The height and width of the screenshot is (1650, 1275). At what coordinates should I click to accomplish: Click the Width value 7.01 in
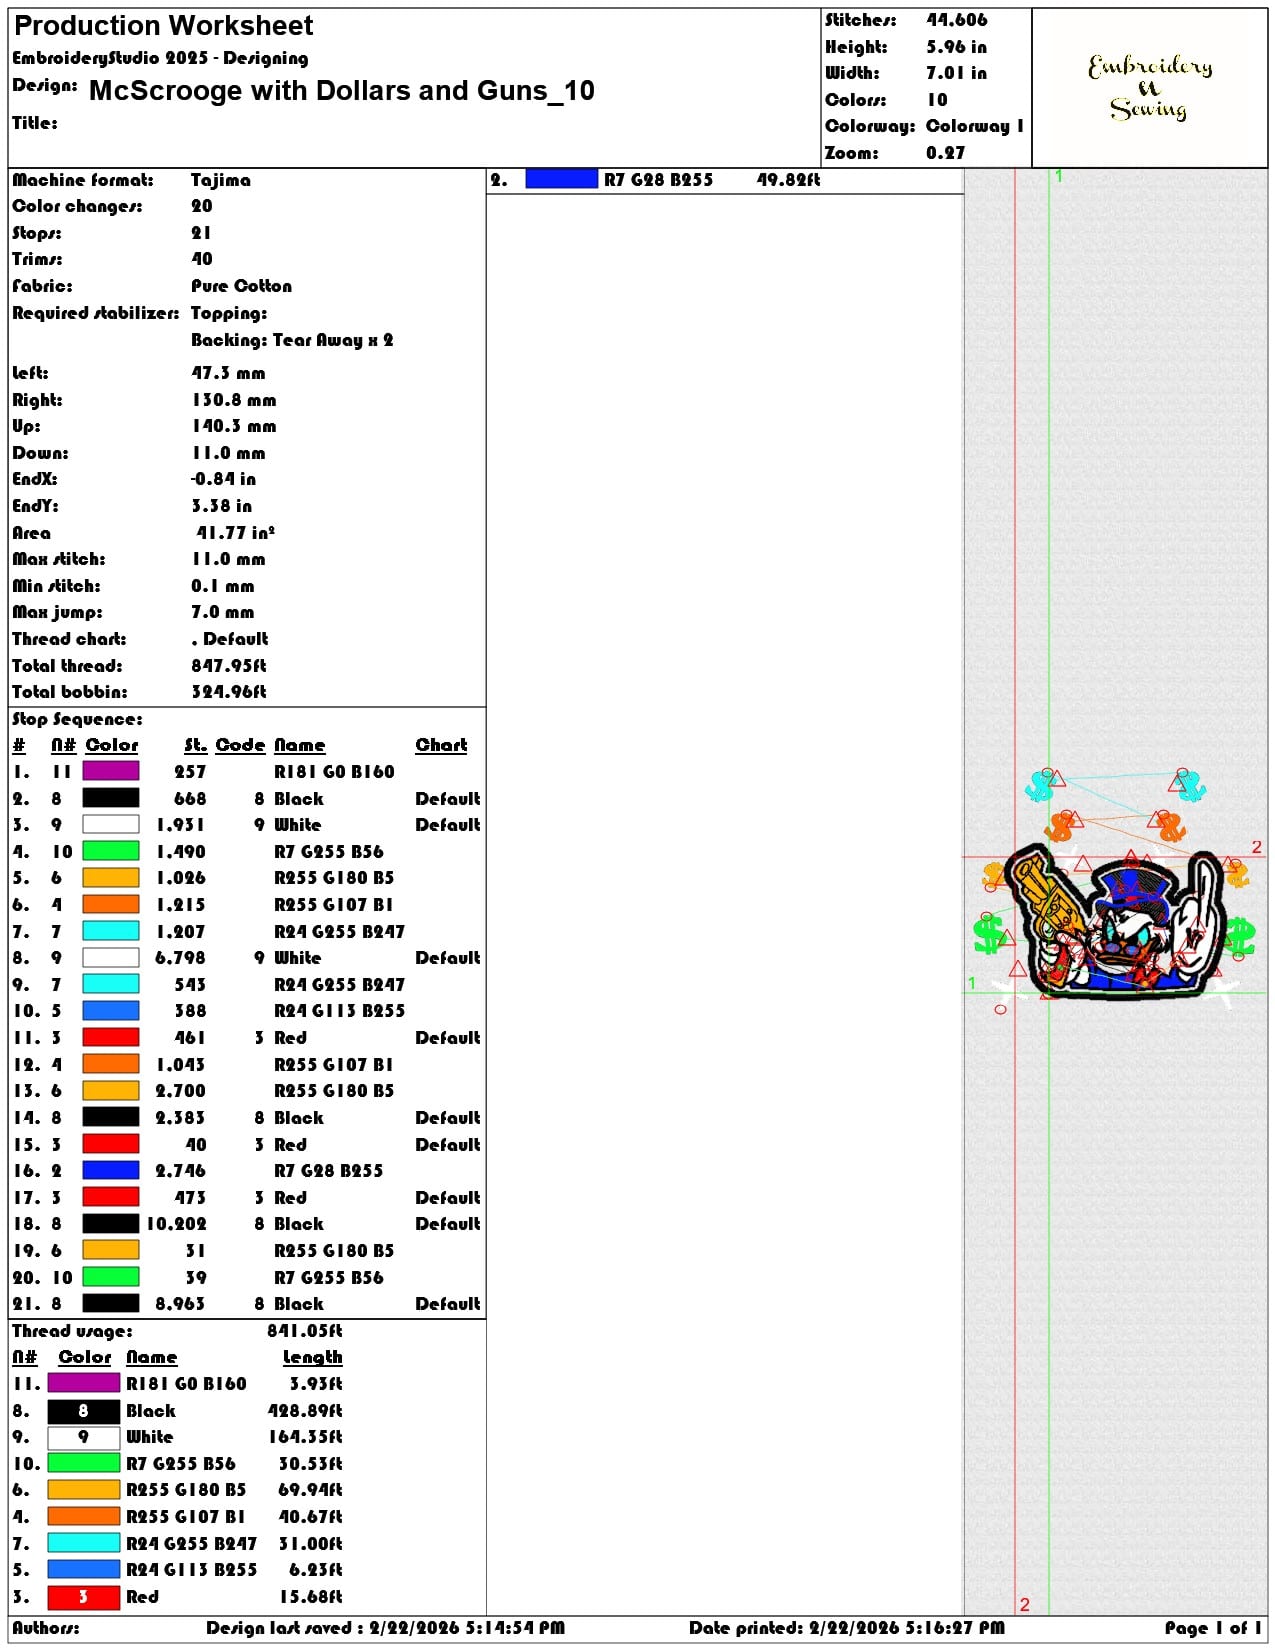tap(956, 73)
